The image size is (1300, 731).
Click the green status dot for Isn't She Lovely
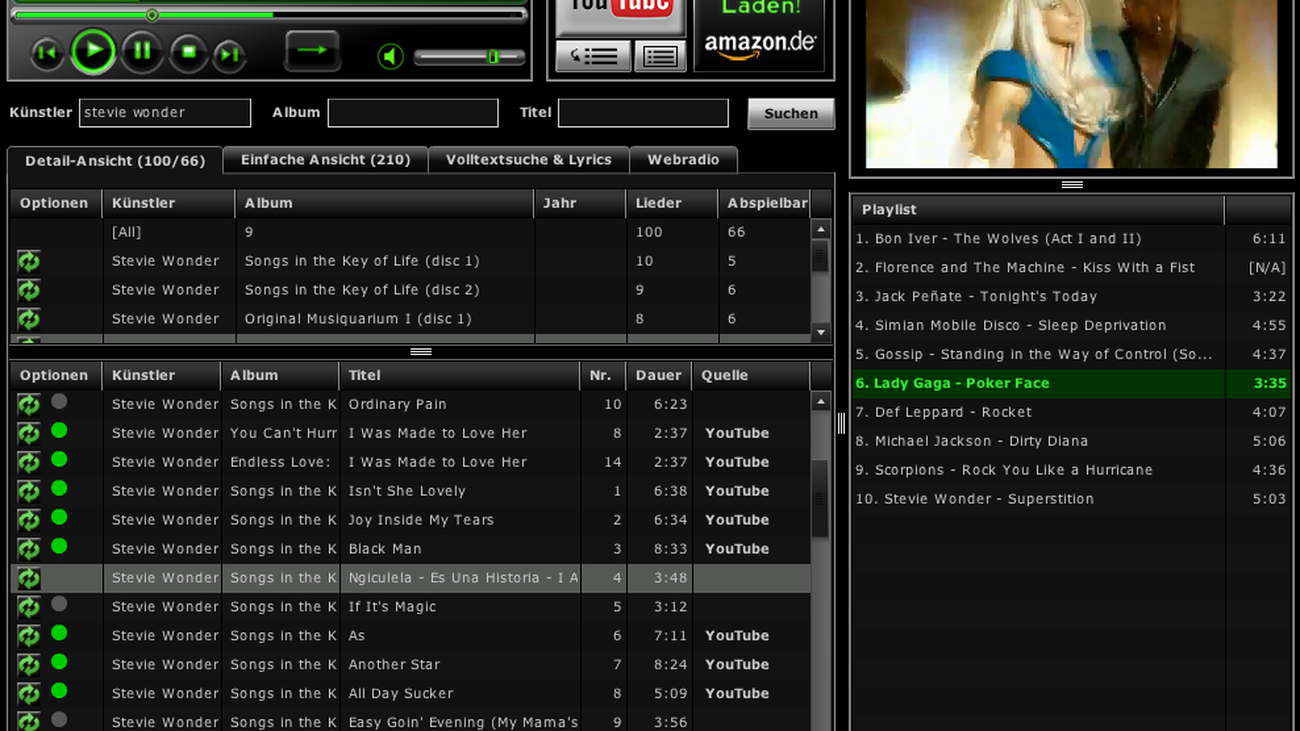[x=59, y=489]
